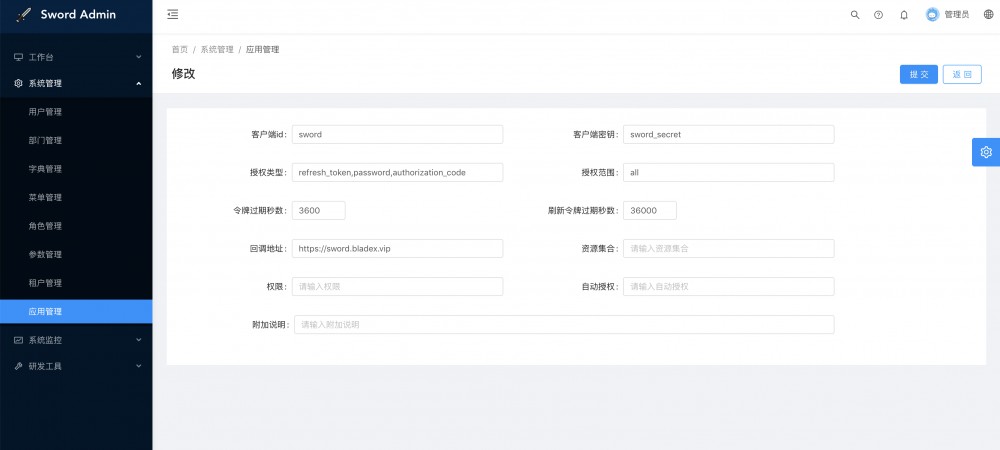The image size is (1000, 450).
Task: Open 部门管理 in the sidebar
Action: 76,141
